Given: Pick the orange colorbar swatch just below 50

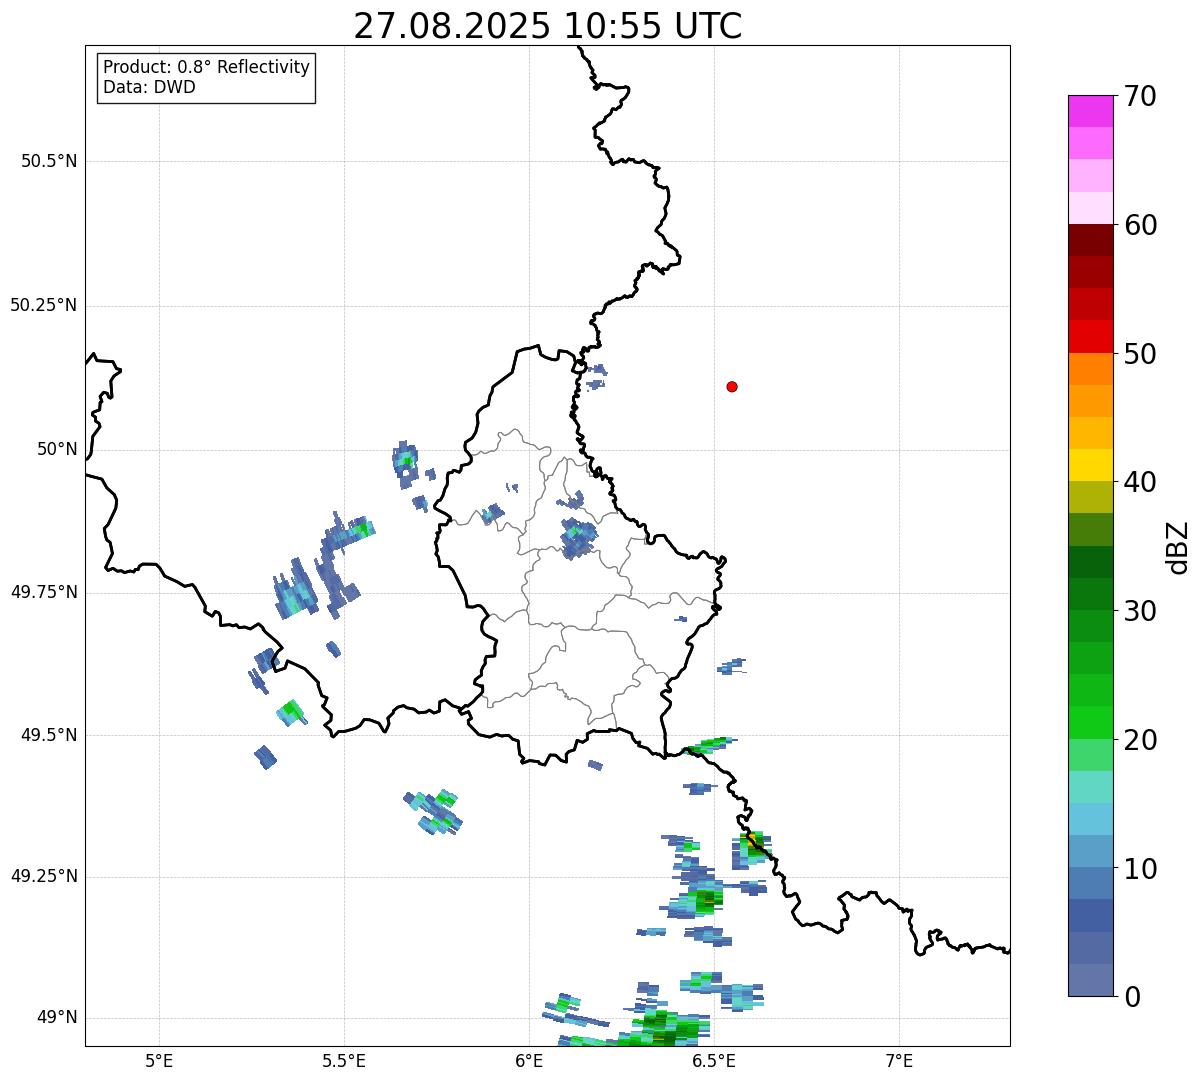Looking at the screenshot, I should (x=1091, y=369).
